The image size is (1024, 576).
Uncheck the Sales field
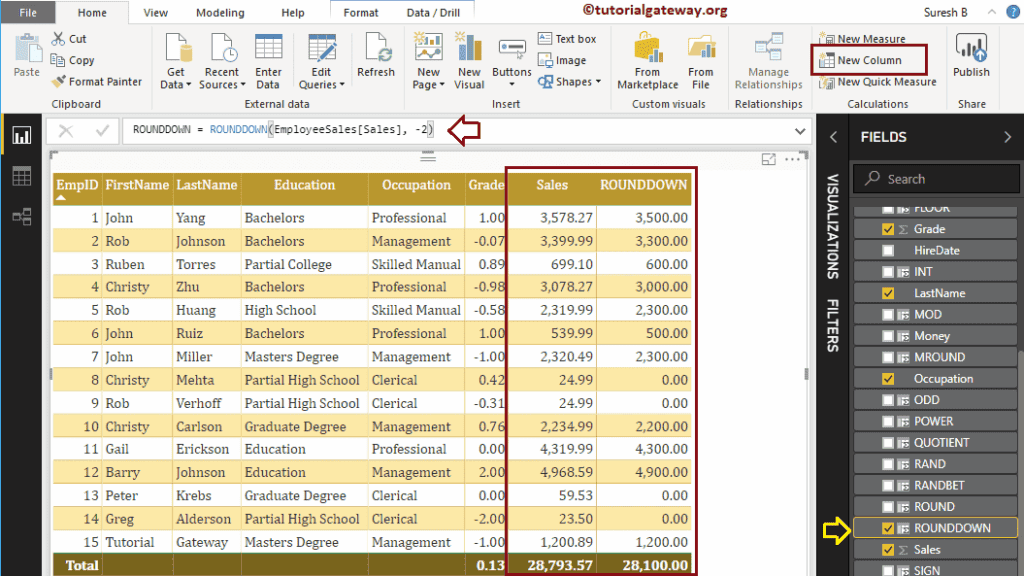coord(886,549)
